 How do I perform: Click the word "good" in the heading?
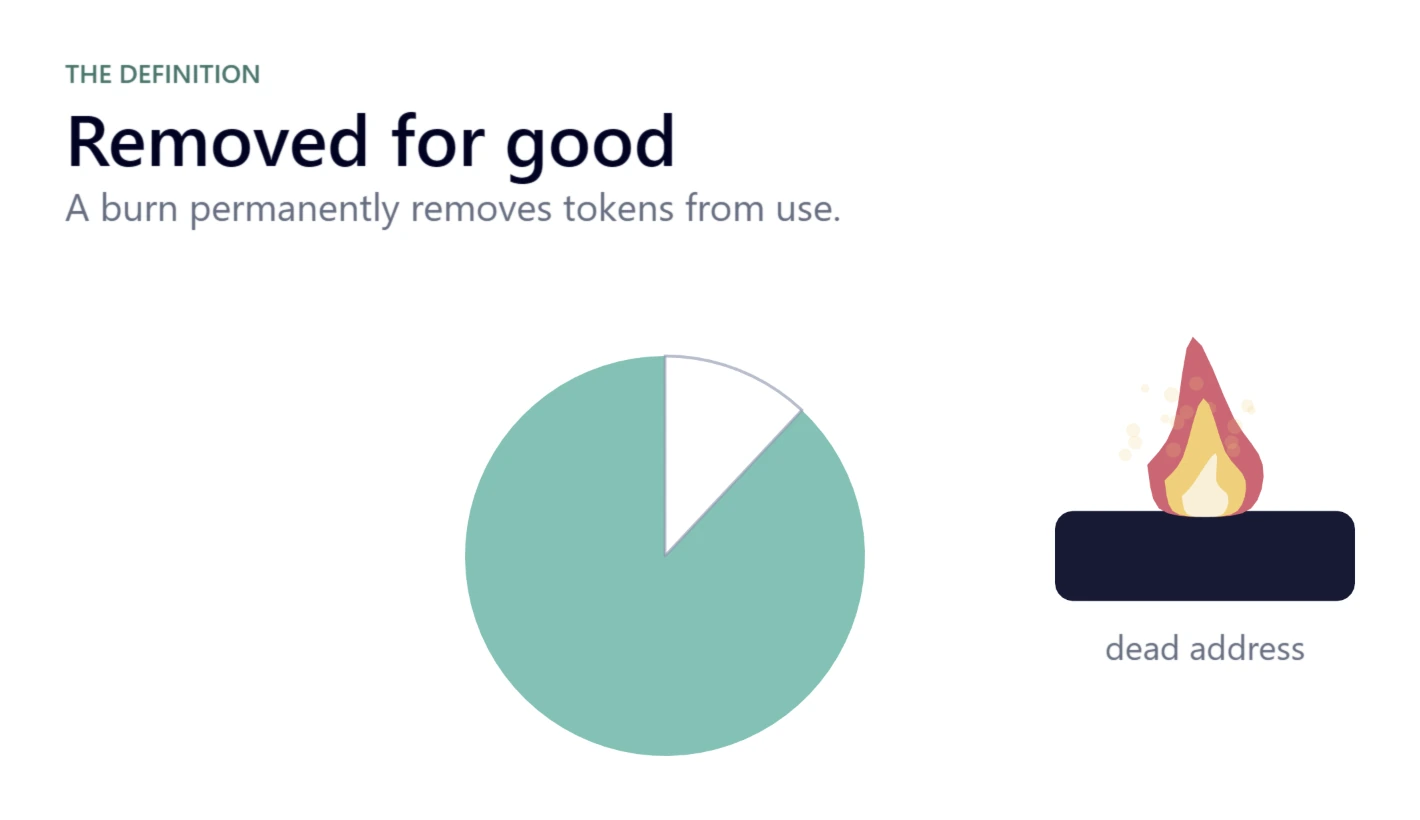coord(590,145)
